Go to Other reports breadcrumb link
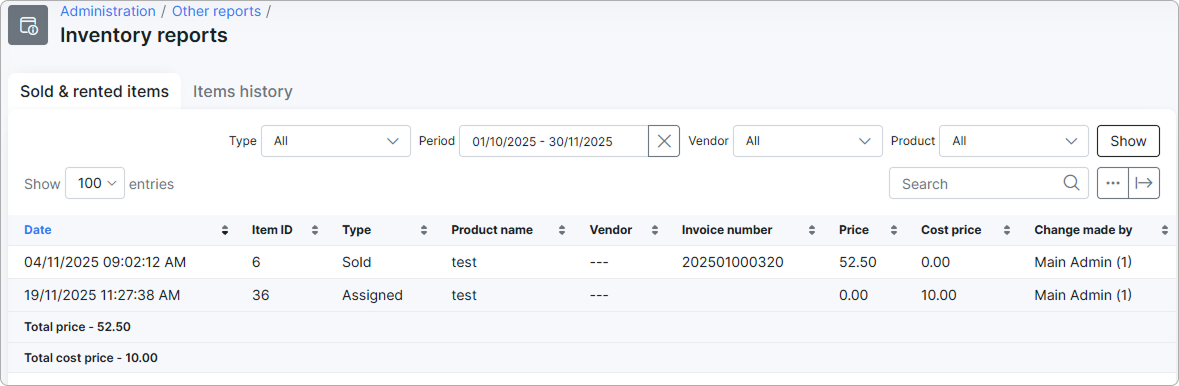The width and height of the screenshot is (1179, 386). point(217,11)
